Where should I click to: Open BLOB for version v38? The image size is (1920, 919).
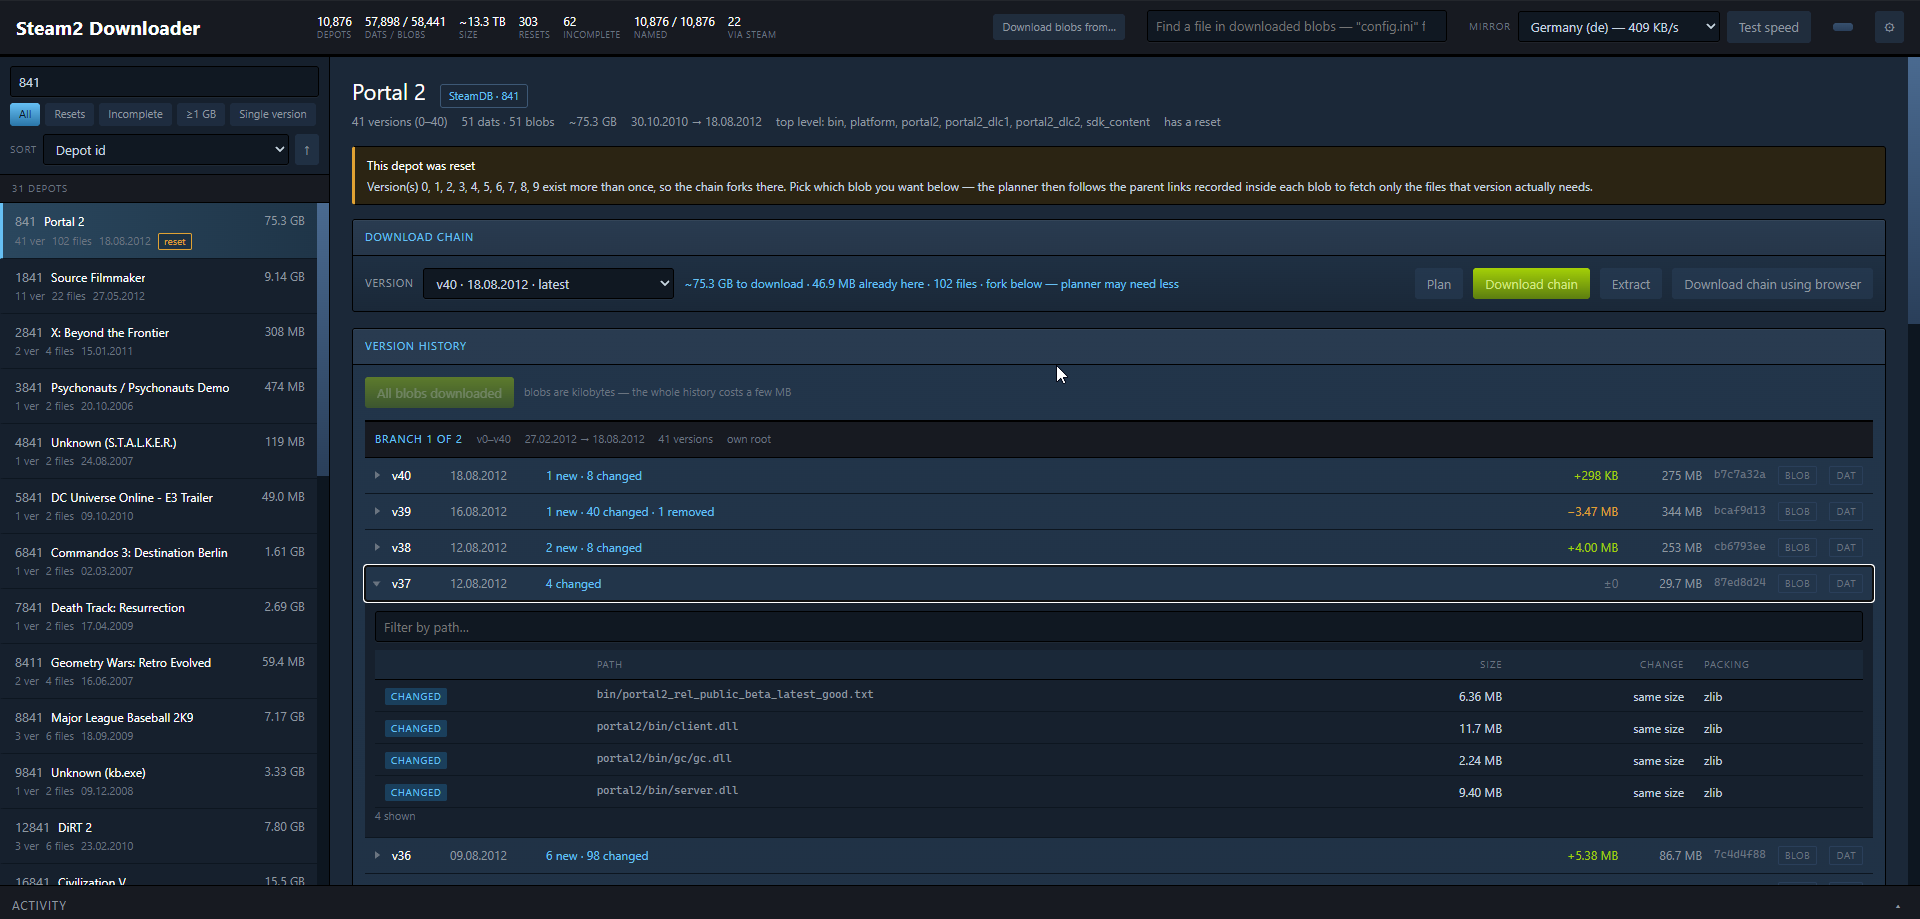click(1797, 548)
